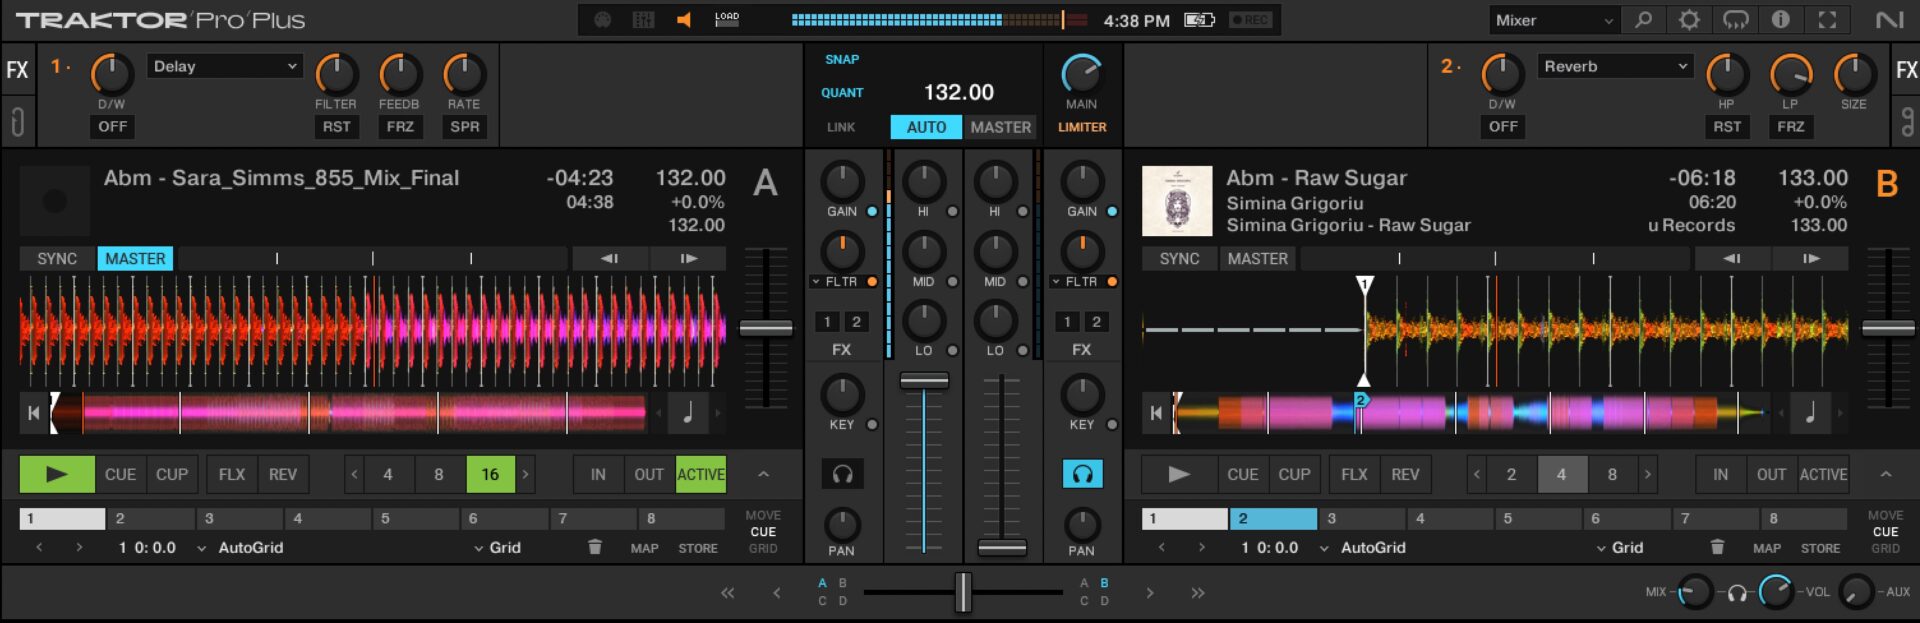
Task: Toggle LINK in master panel
Action: tap(841, 127)
